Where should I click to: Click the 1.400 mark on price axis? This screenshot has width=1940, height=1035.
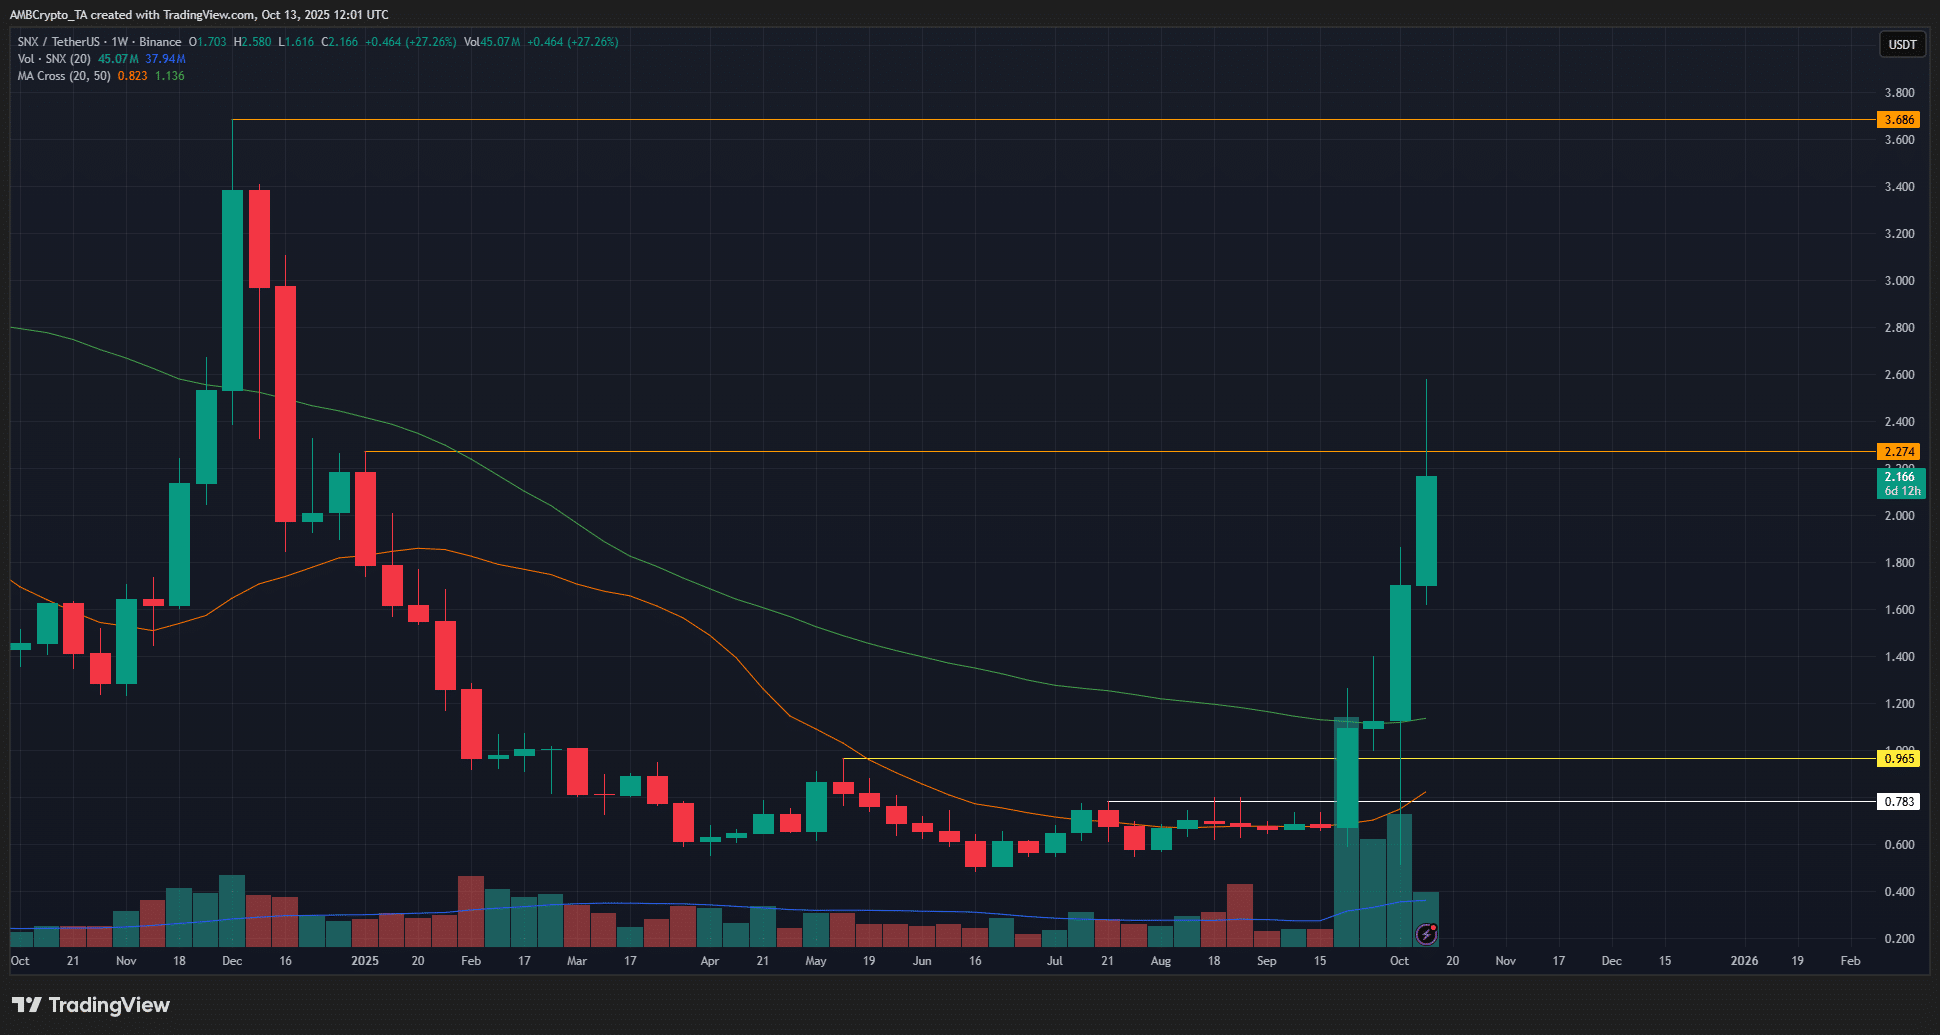point(1899,657)
